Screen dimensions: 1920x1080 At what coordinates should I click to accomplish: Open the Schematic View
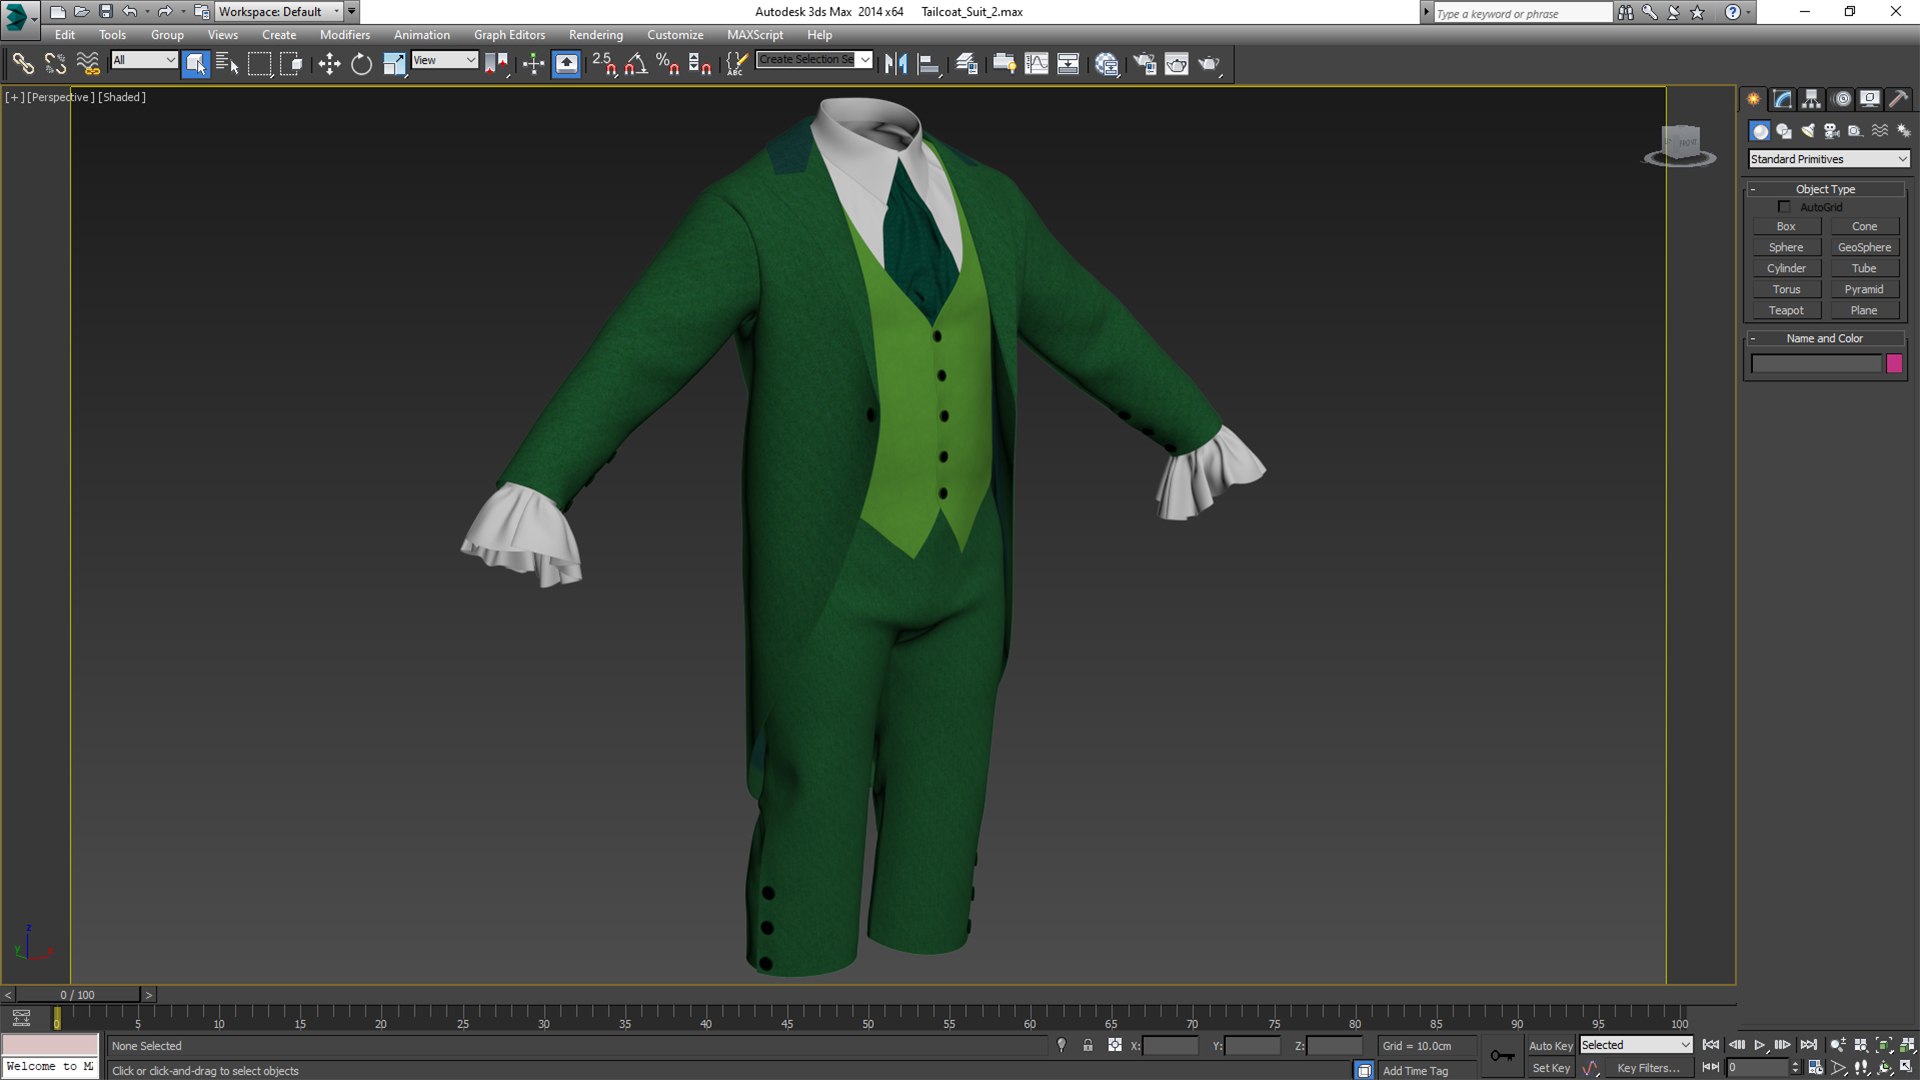(1068, 64)
